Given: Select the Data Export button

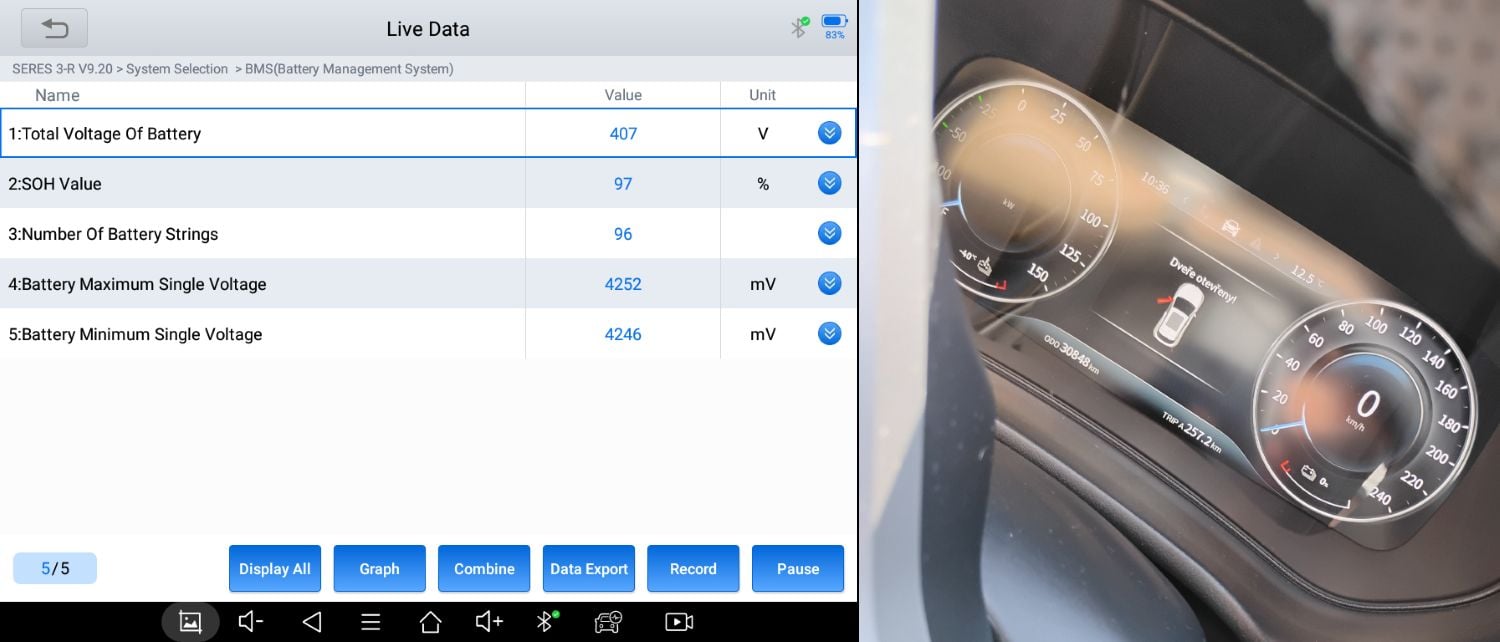Looking at the screenshot, I should click(x=589, y=569).
